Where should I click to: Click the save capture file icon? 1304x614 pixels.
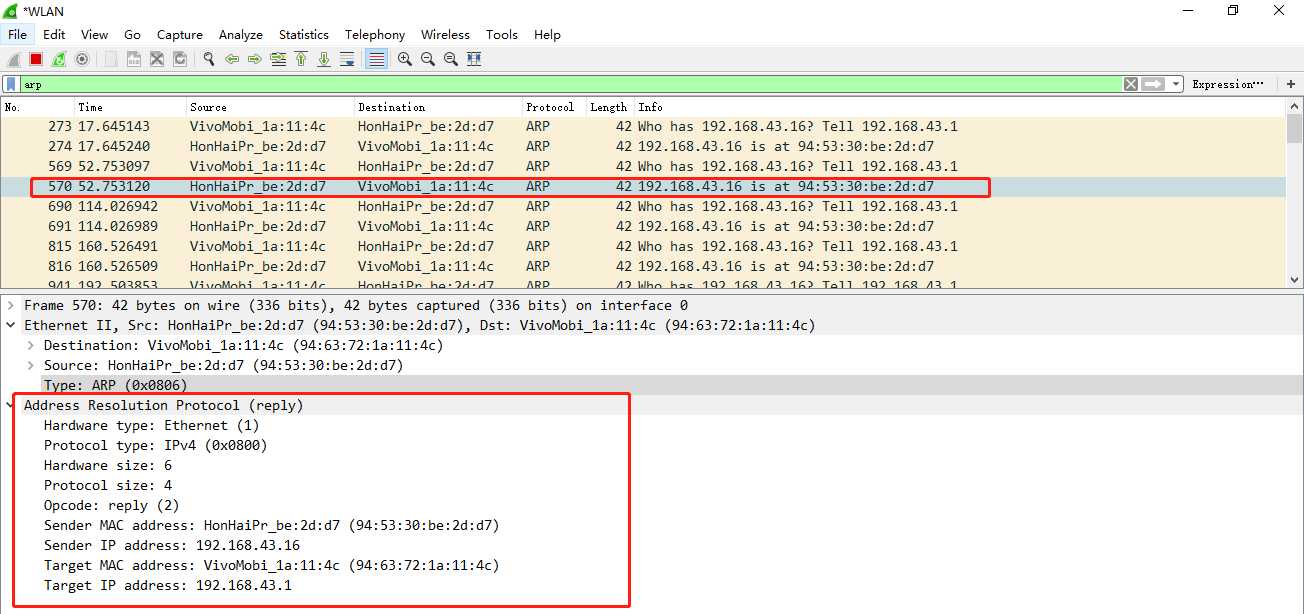133,60
